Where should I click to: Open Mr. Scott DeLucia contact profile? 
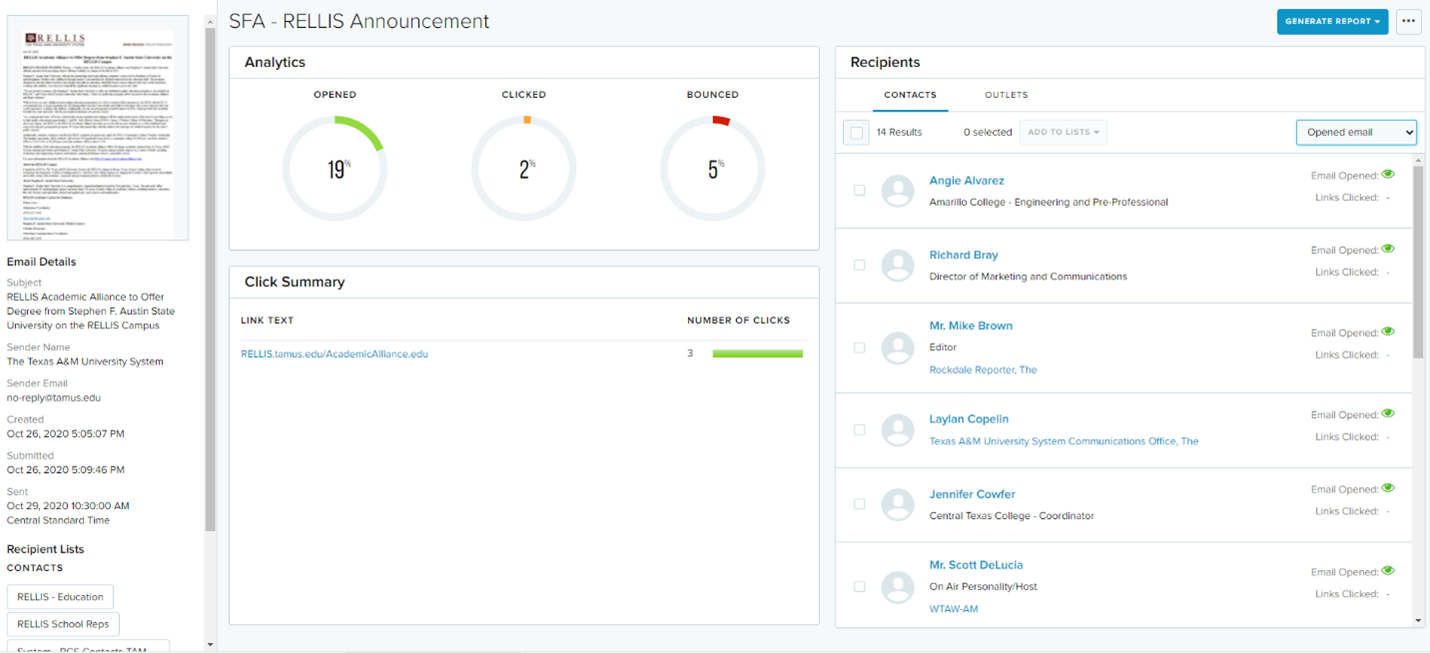(x=976, y=565)
